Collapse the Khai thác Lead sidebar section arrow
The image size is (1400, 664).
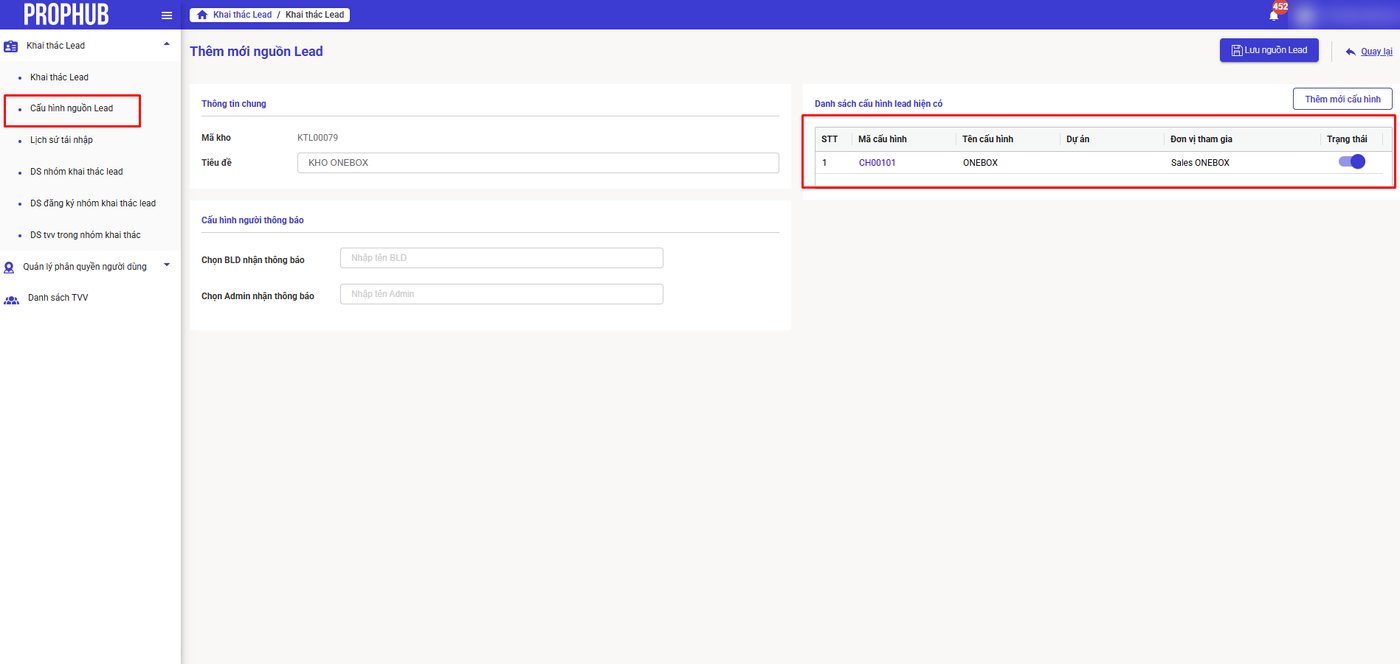166,44
